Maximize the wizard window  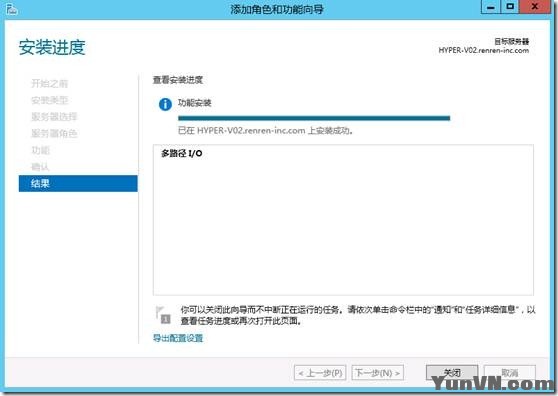pyautogui.click(x=510, y=7)
